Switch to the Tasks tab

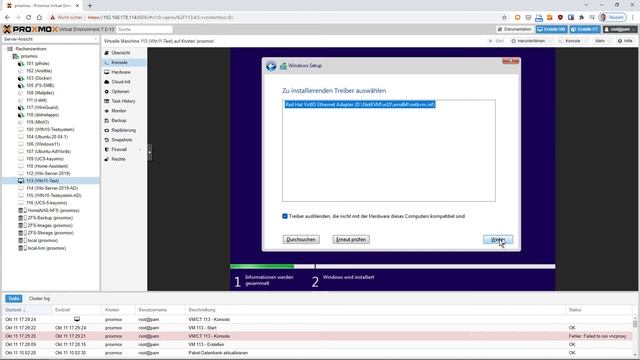[13, 299]
